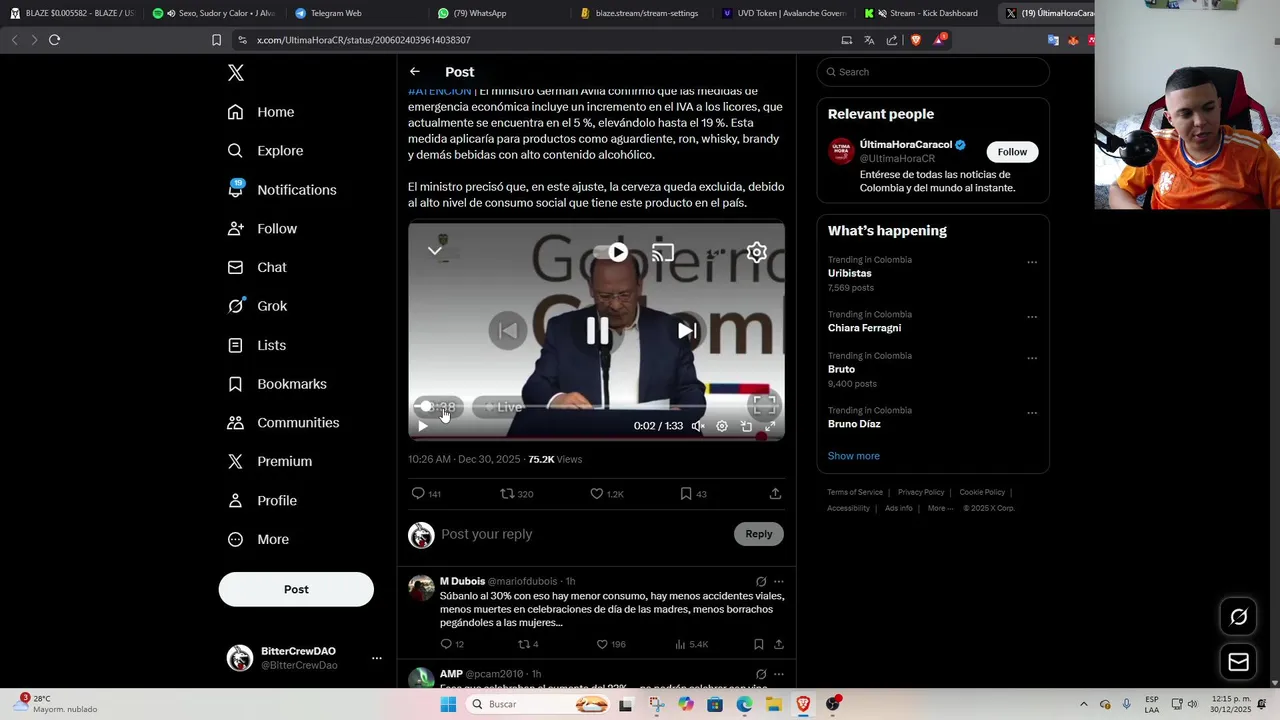Go to previous video in the player overlay

507,331
